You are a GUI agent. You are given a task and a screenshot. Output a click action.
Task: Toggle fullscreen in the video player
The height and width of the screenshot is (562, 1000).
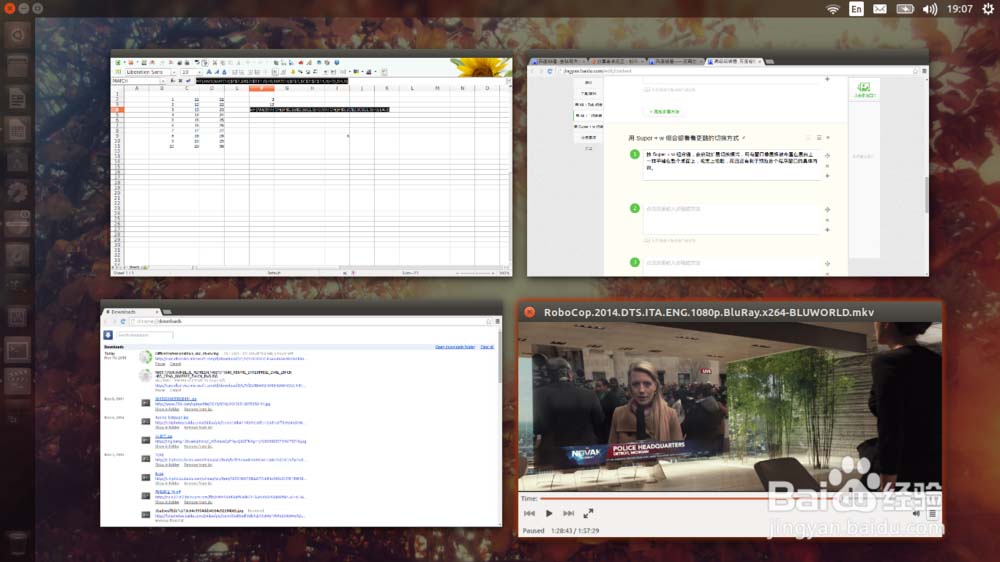click(588, 513)
